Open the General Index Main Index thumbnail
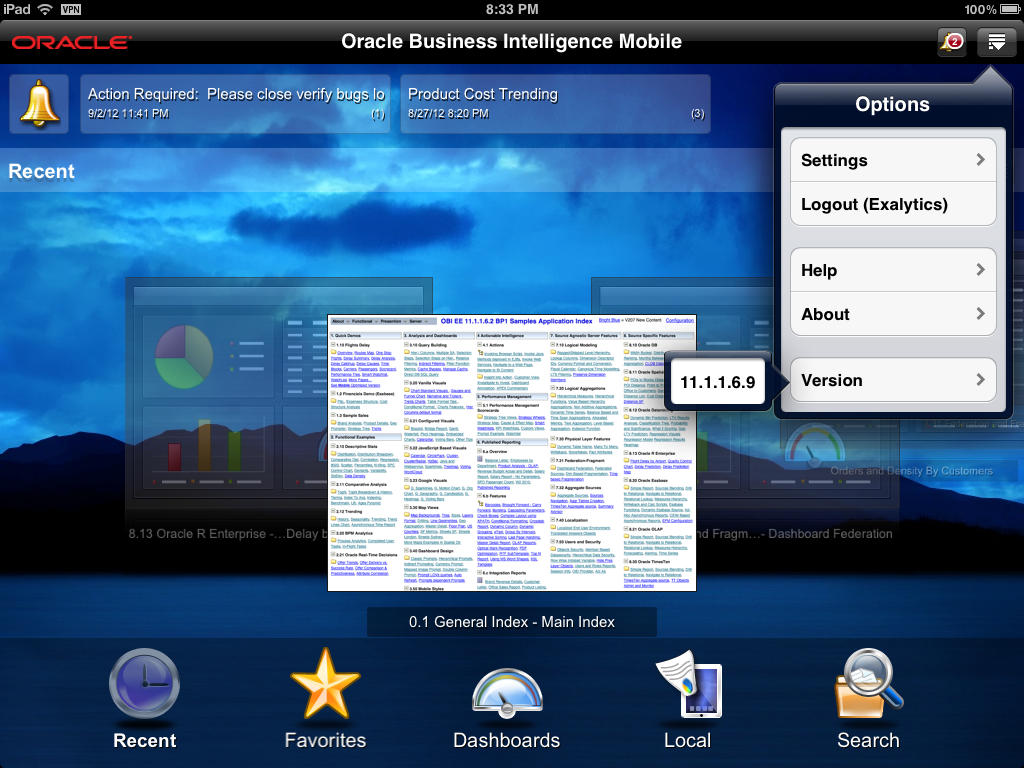Image resolution: width=1024 pixels, height=768 pixels. coord(512,453)
